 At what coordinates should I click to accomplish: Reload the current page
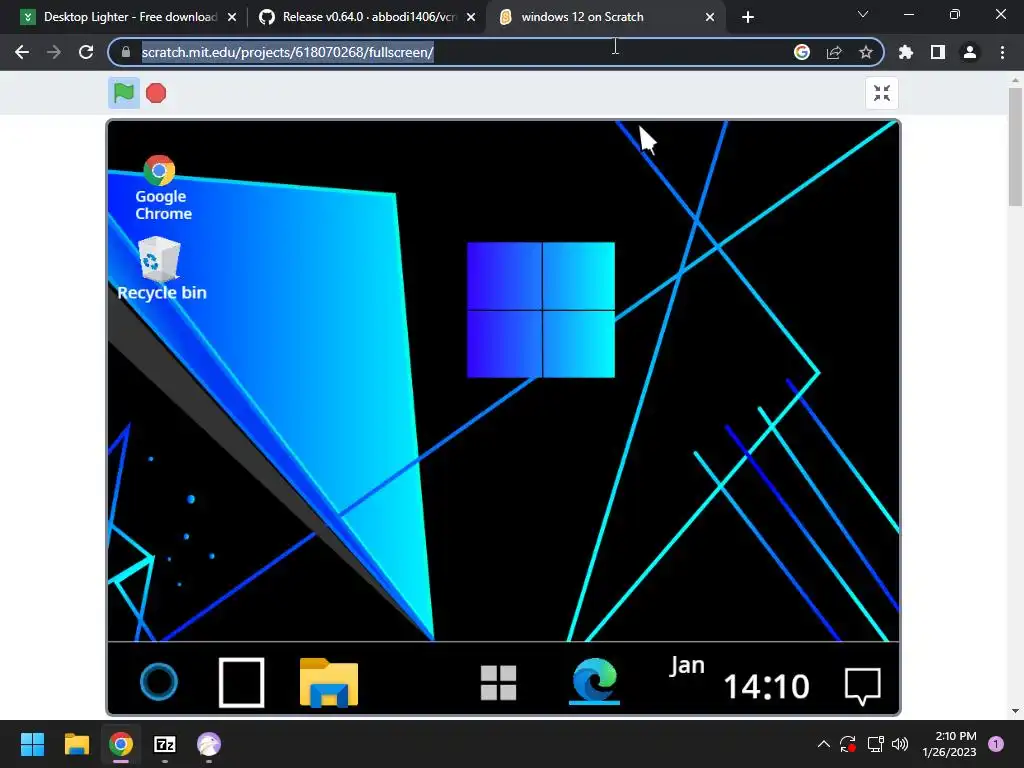click(x=86, y=52)
